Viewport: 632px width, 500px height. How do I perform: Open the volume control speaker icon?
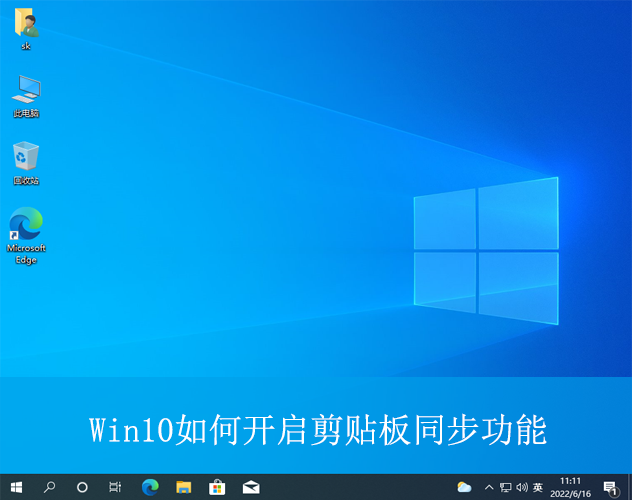521,487
